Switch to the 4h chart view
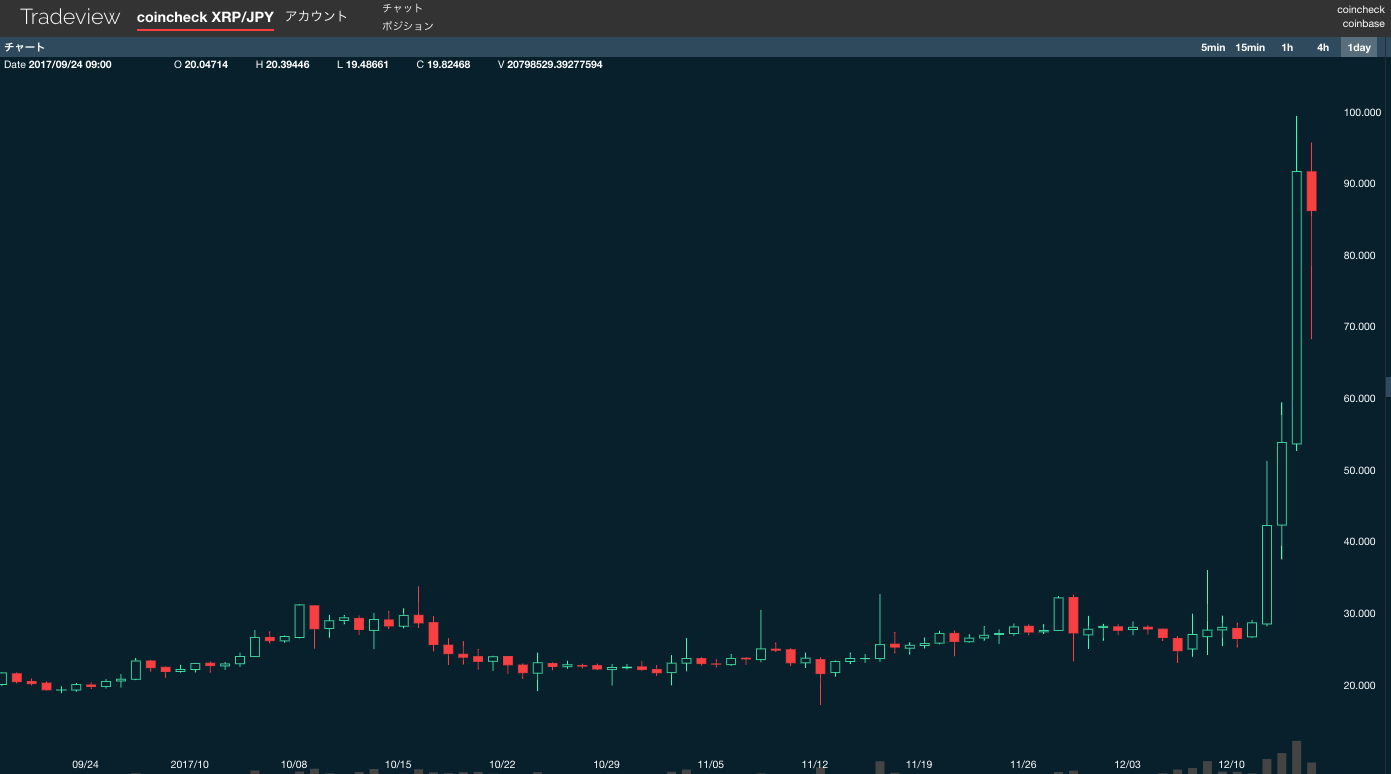Image resolution: width=1391 pixels, height=774 pixels. 1322,46
